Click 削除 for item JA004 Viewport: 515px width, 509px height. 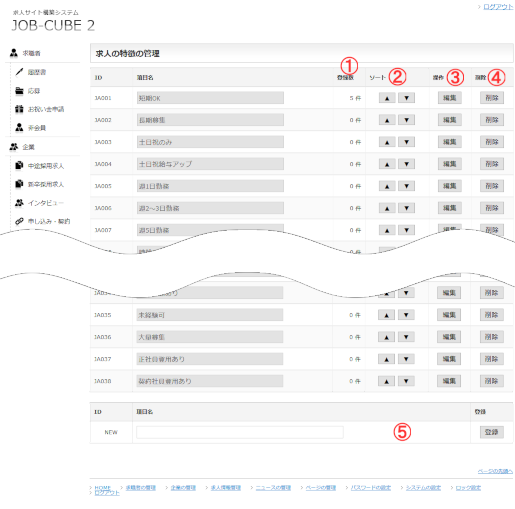point(492,164)
